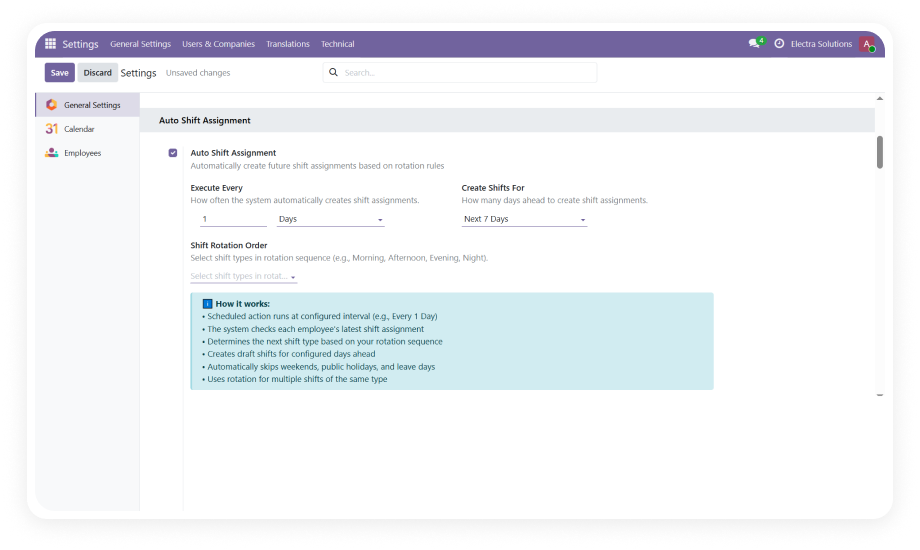Open the conversations chat icon
Image resolution: width=920 pixels, height=550 pixels.
point(754,43)
